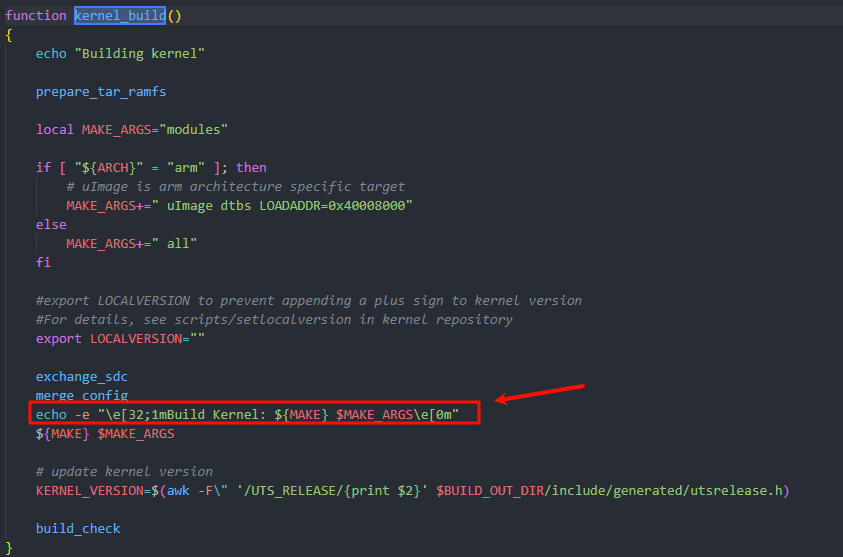This screenshot has width=843, height=557.
Task: Click the prepare_tar_ramfs call
Action: coord(101,91)
